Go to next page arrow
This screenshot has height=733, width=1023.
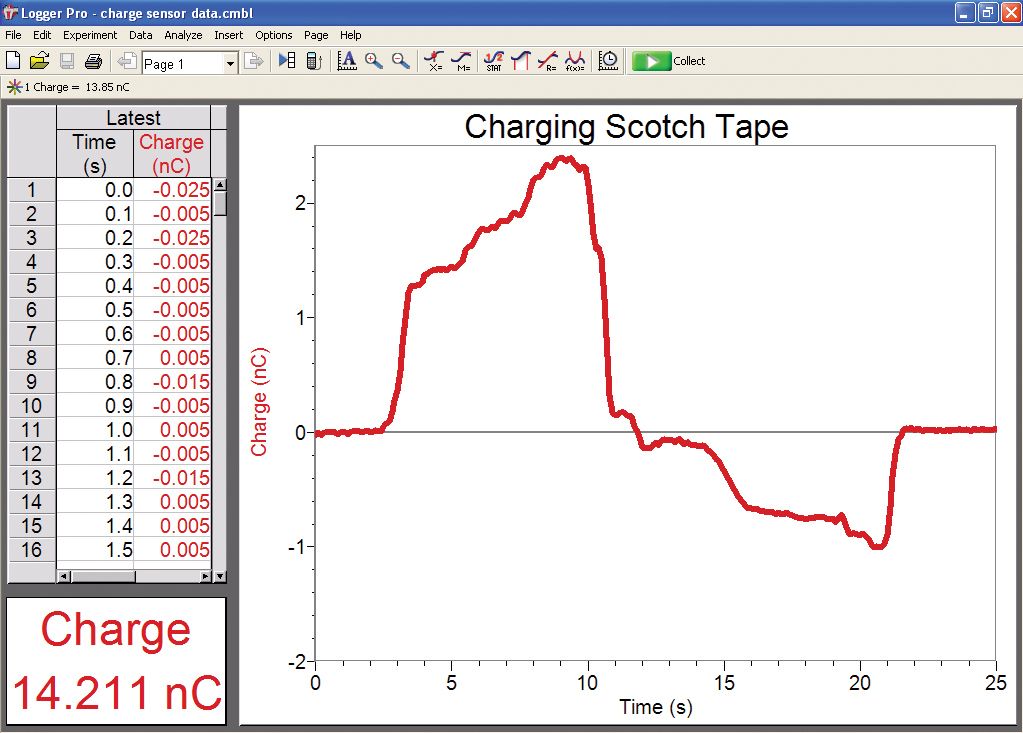pos(254,61)
